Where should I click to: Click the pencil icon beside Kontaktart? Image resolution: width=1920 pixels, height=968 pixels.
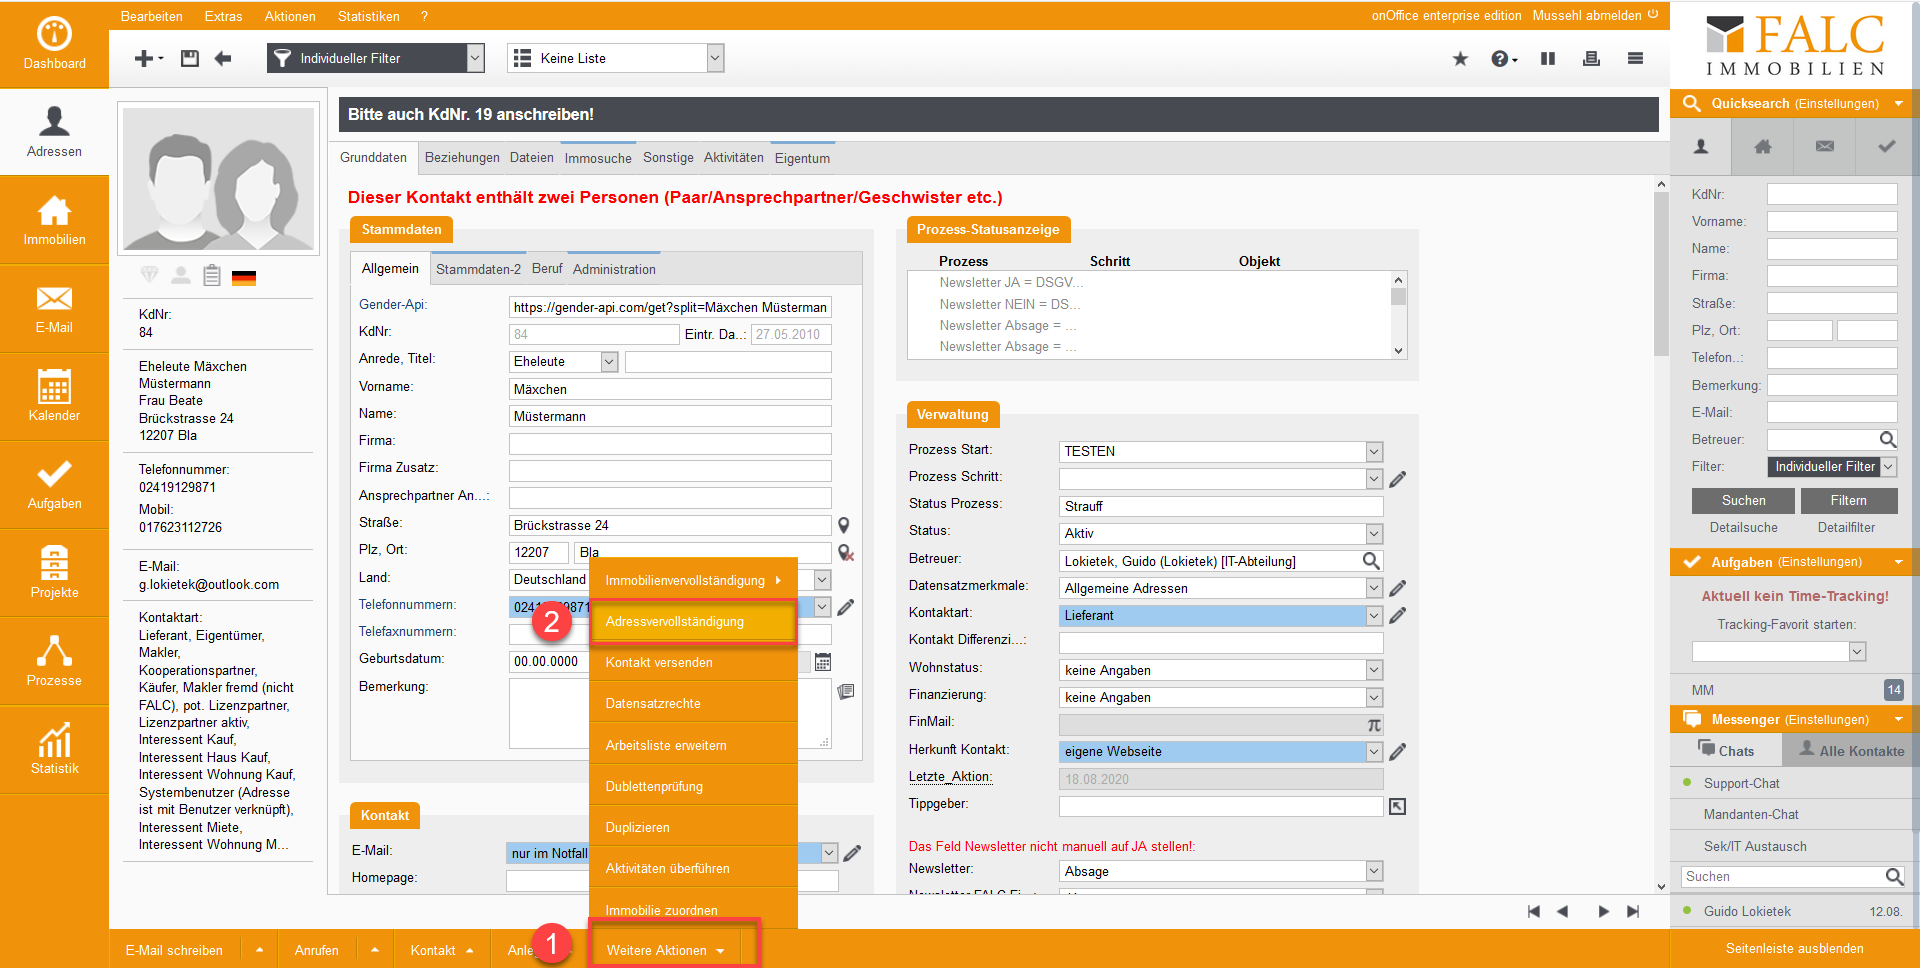point(1398,616)
